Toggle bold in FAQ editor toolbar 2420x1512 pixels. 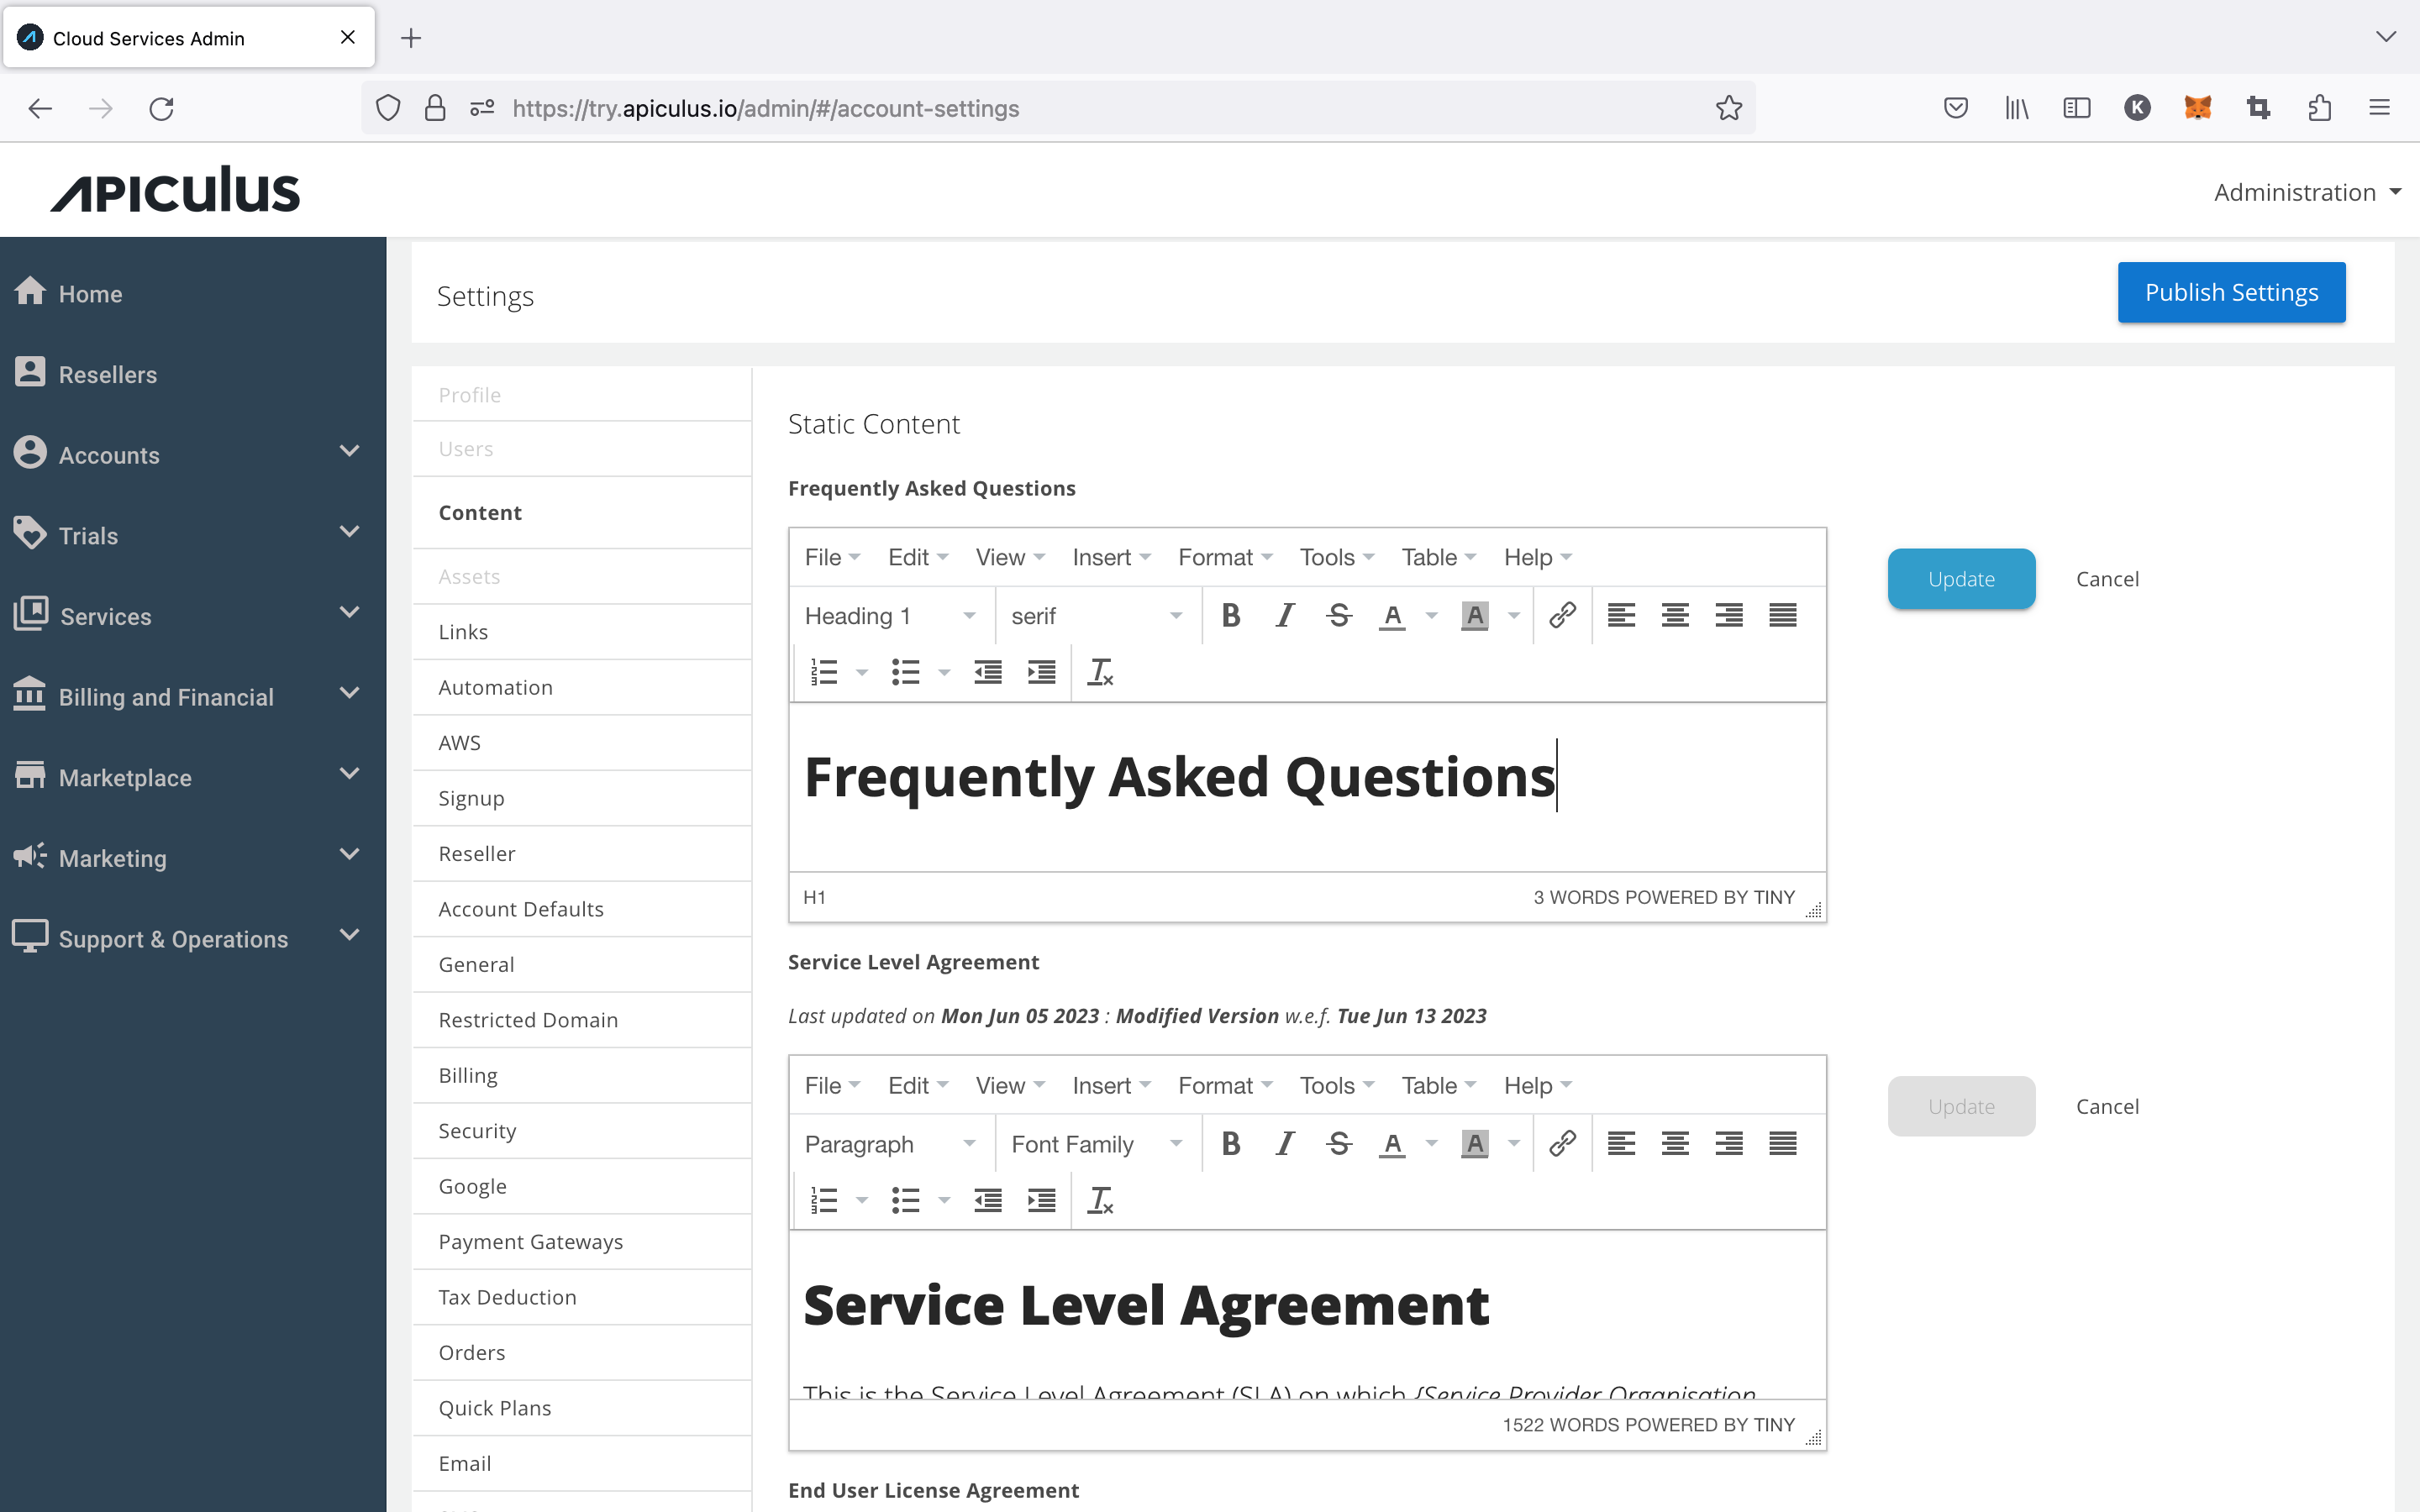click(1231, 616)
